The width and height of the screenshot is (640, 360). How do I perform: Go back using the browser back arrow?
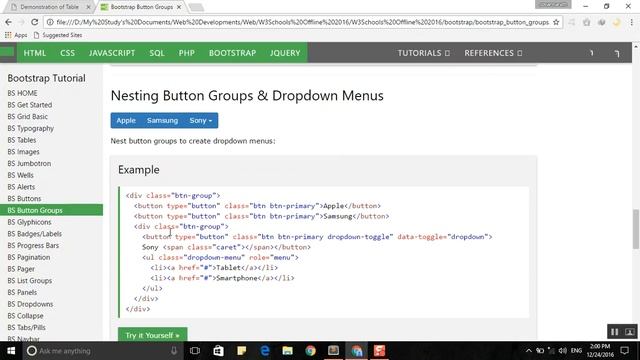pos(9,22)
